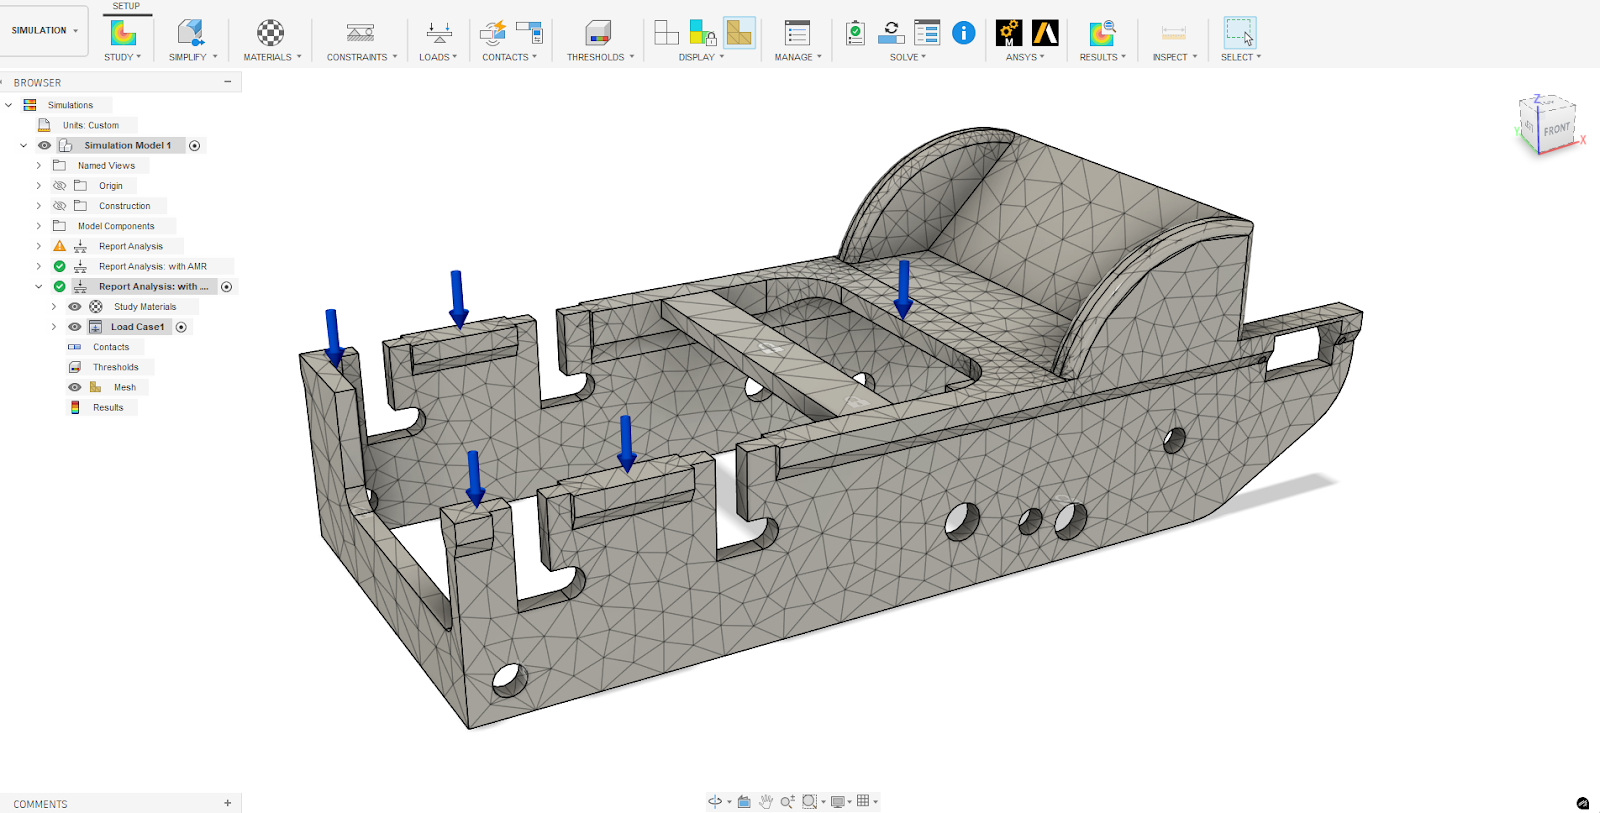Click the blue info icon in Solve
Screen dimensions: 1600x813
963,33
